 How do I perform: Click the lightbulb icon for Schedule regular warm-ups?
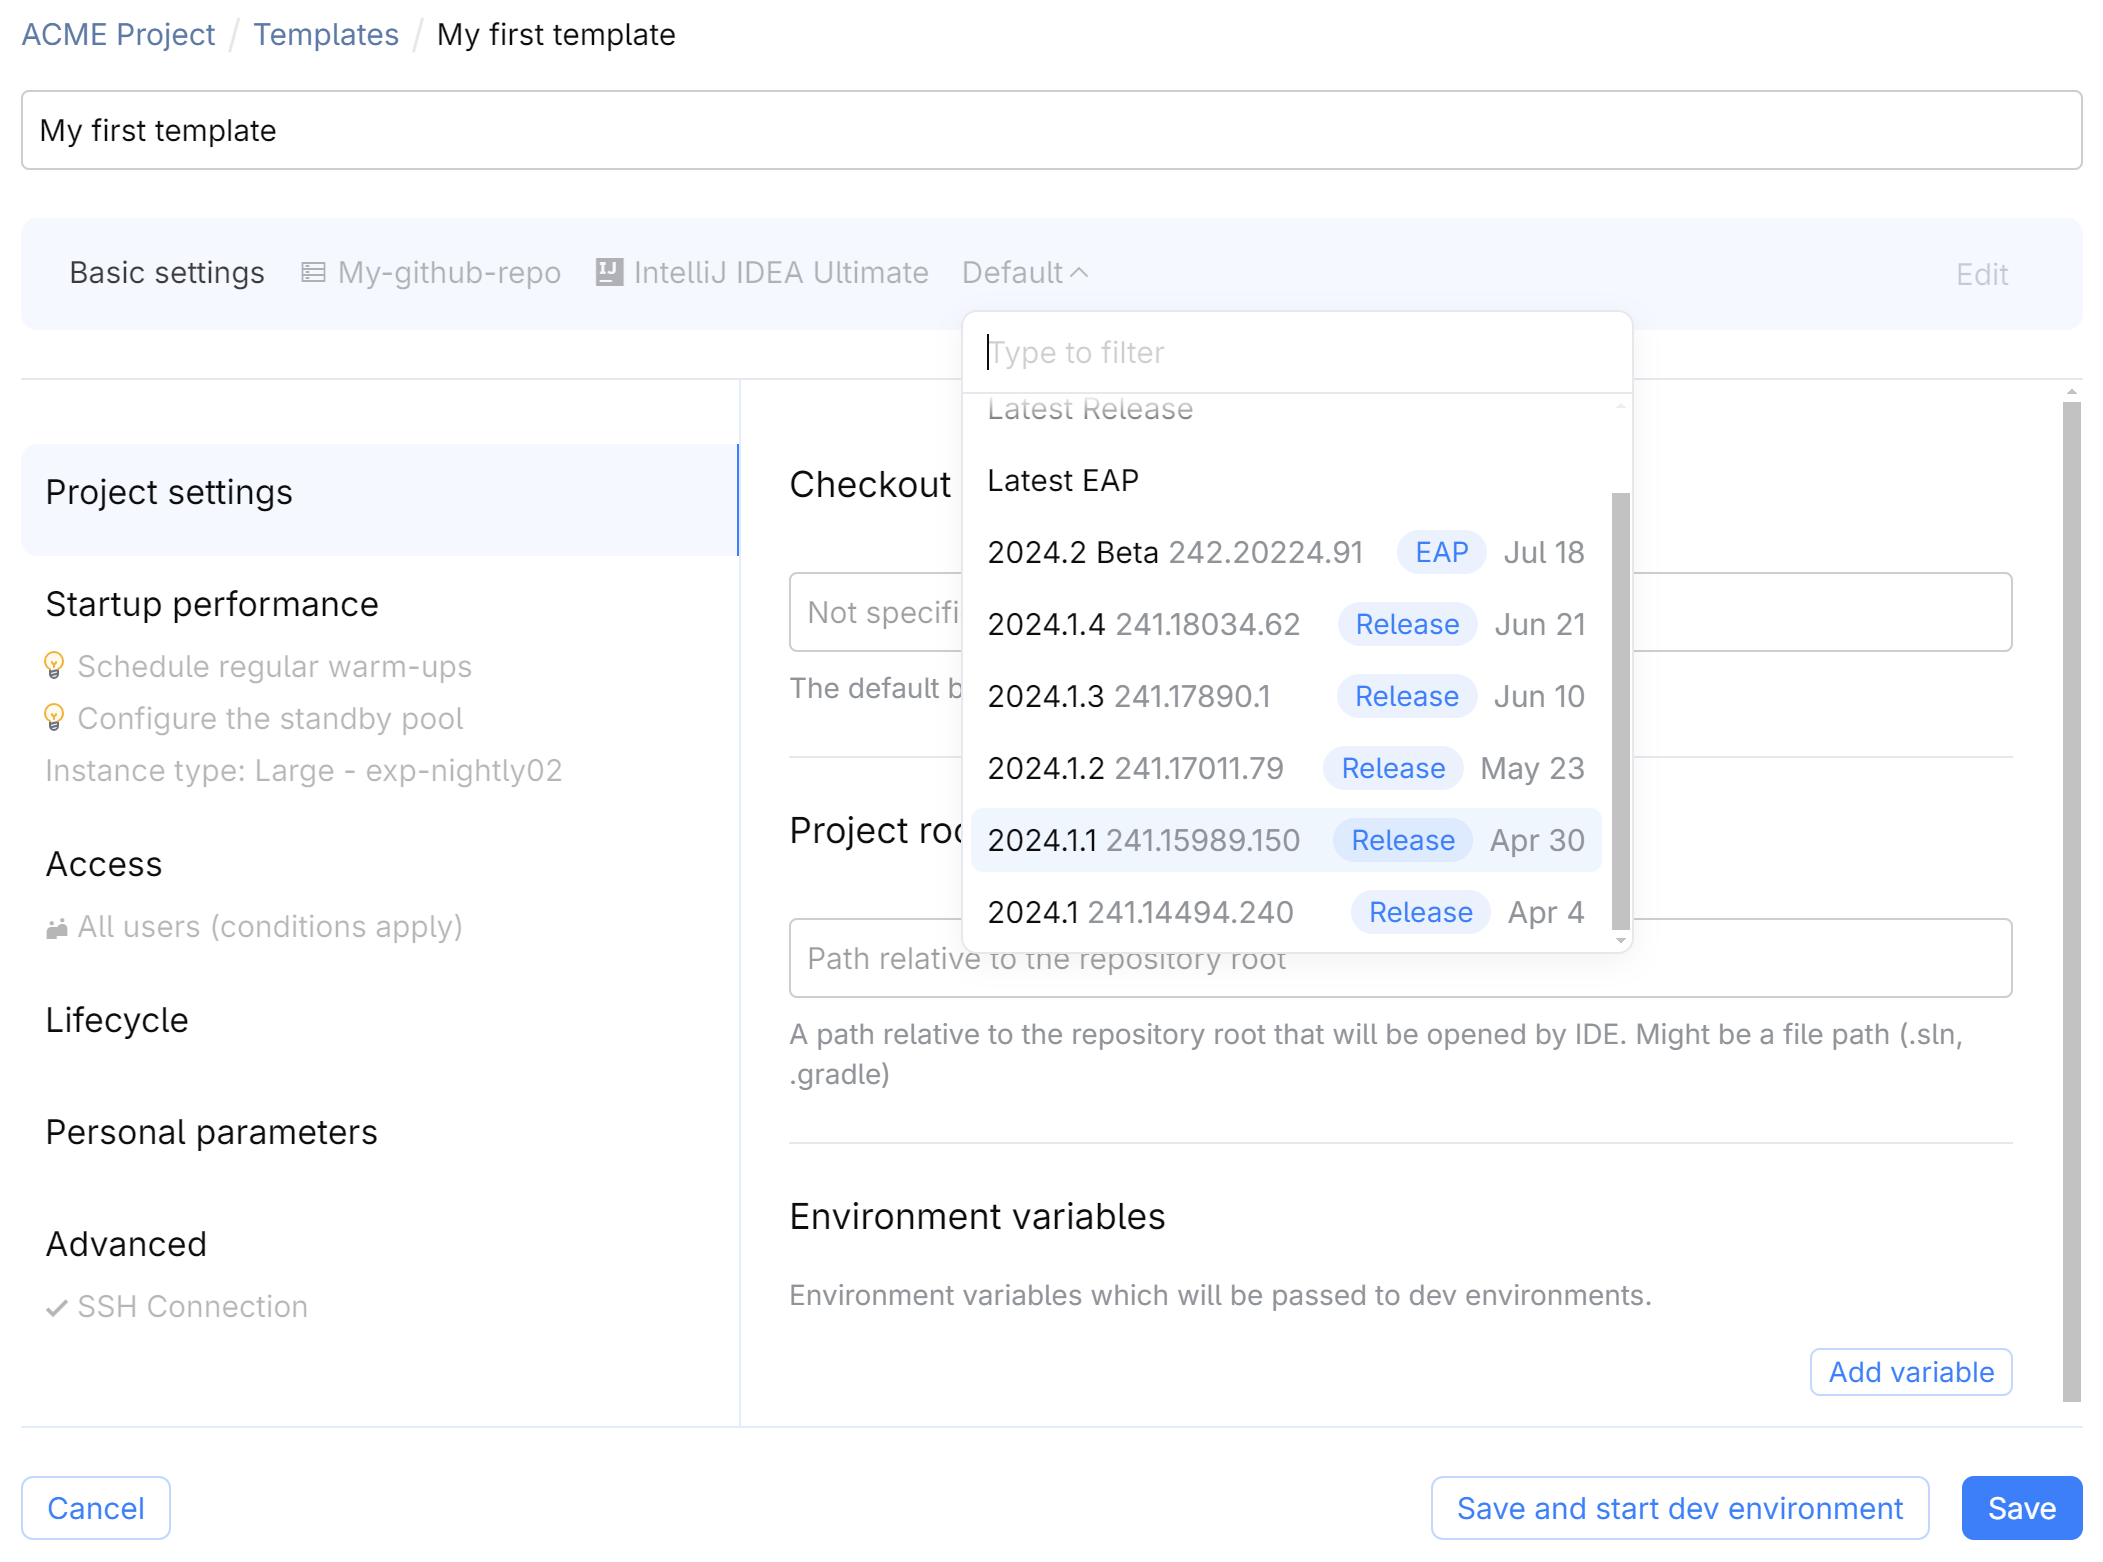[x=55, y=664]
